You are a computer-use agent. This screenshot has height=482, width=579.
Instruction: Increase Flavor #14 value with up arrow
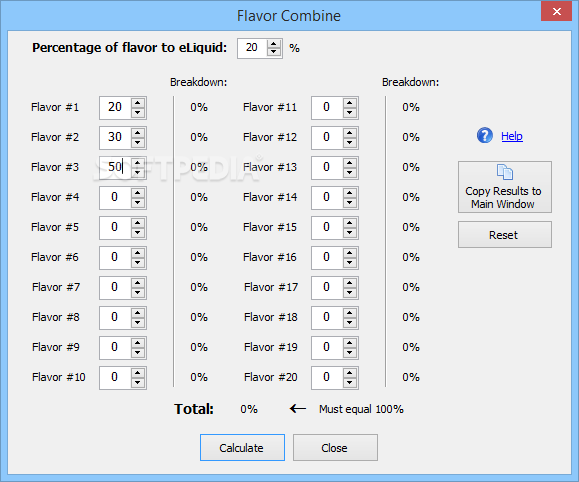[350, 193]
